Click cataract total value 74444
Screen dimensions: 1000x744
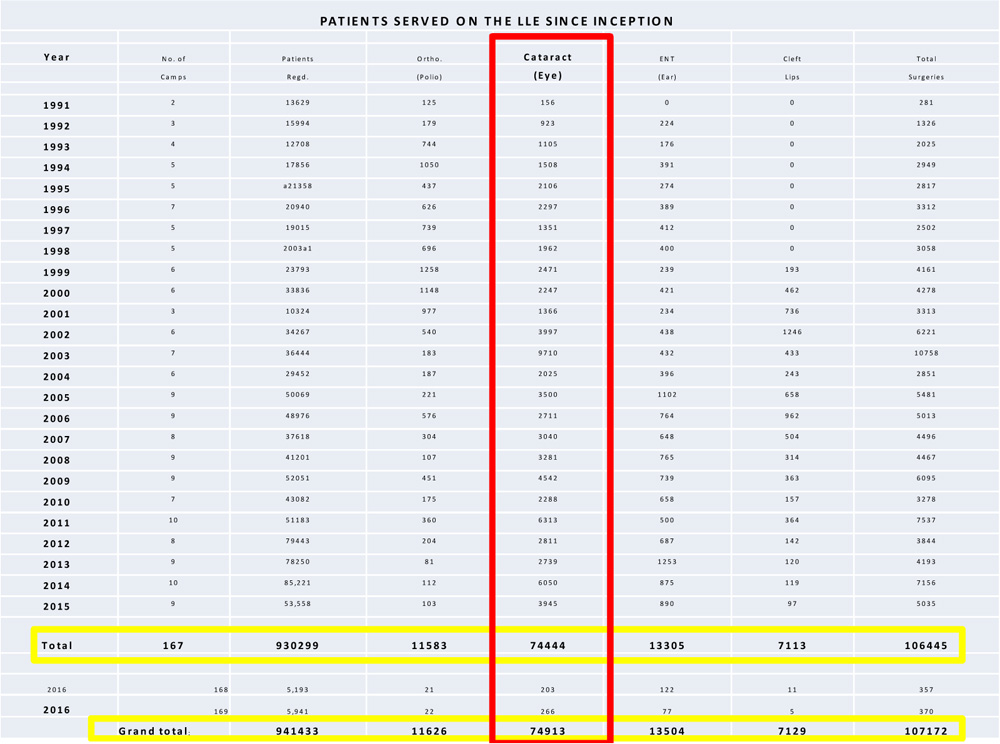point(548,646)
